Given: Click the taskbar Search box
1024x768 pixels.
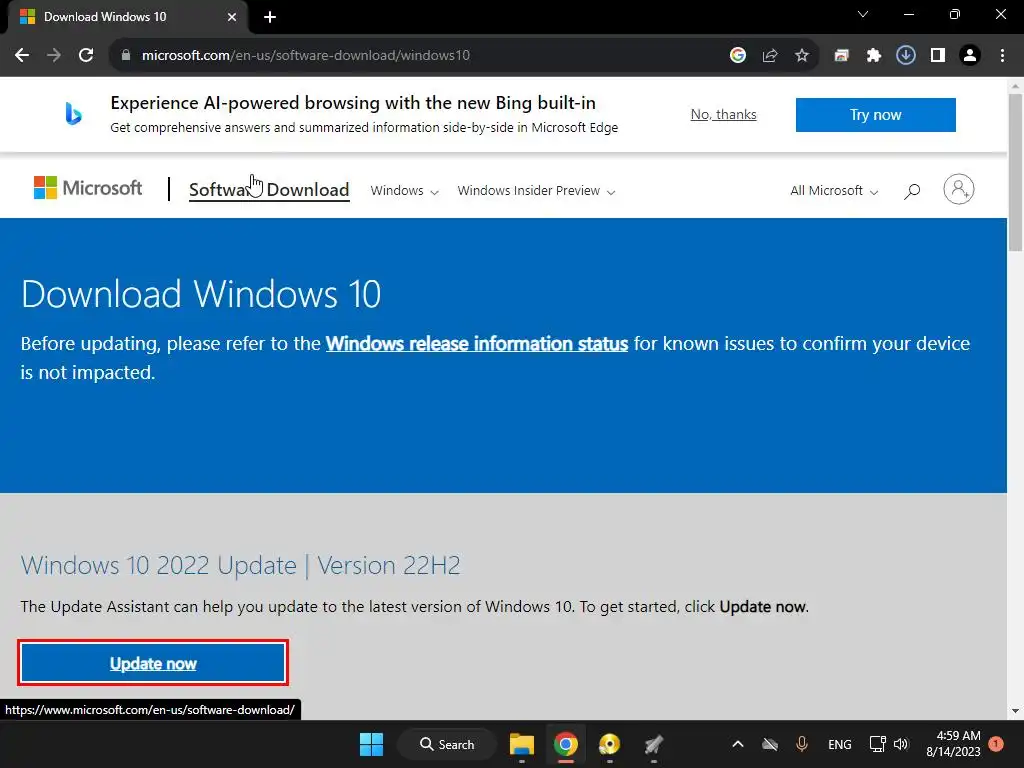Looking at the screenshot, I should [x=448, y=744].
